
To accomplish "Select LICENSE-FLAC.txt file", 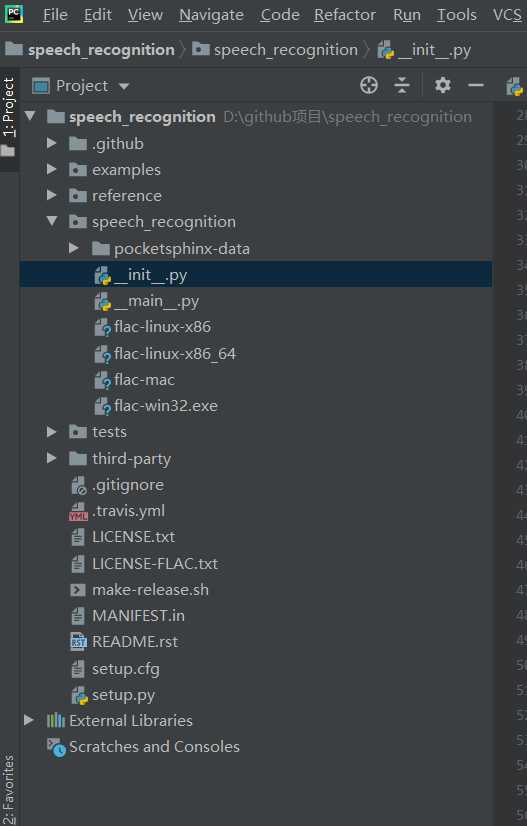I will (x=155, y=564).
